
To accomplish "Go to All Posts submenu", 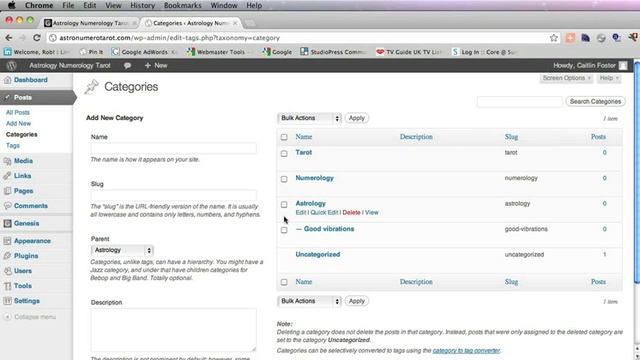I will [x=18, y=112].
